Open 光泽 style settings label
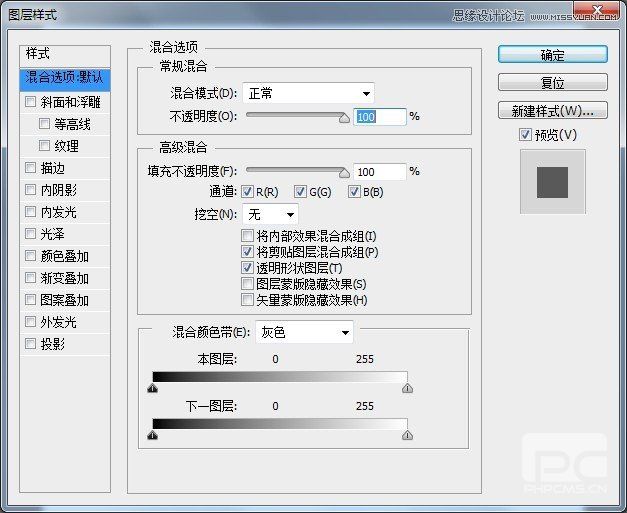Screen dimensions: 627x513 (52, 234)
